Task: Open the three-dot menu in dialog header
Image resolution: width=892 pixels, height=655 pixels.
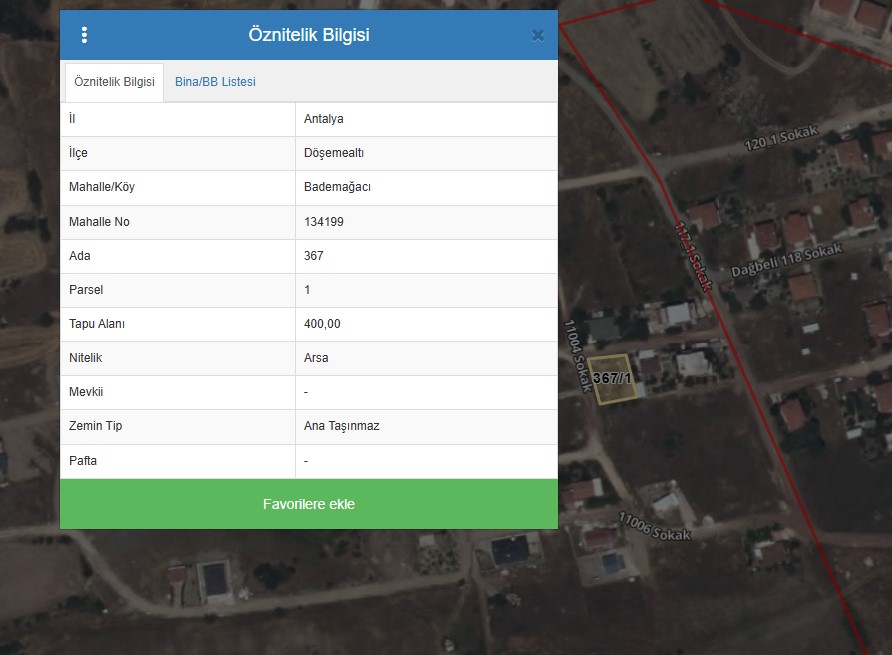Action: pos(84,35)
